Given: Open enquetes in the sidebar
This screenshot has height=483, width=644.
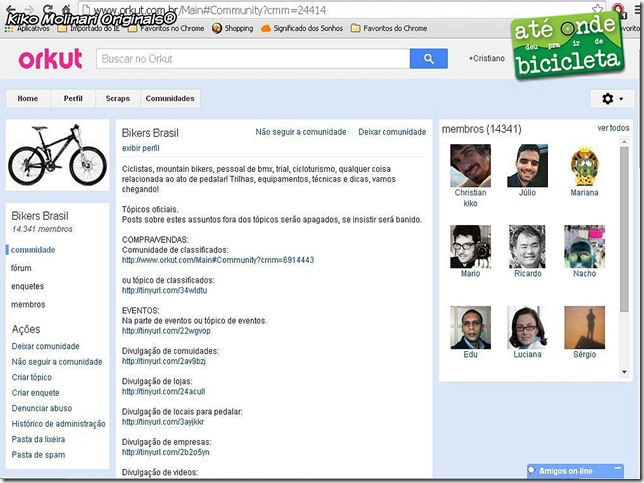Looking at the screenshot, I should coord(28,286).
